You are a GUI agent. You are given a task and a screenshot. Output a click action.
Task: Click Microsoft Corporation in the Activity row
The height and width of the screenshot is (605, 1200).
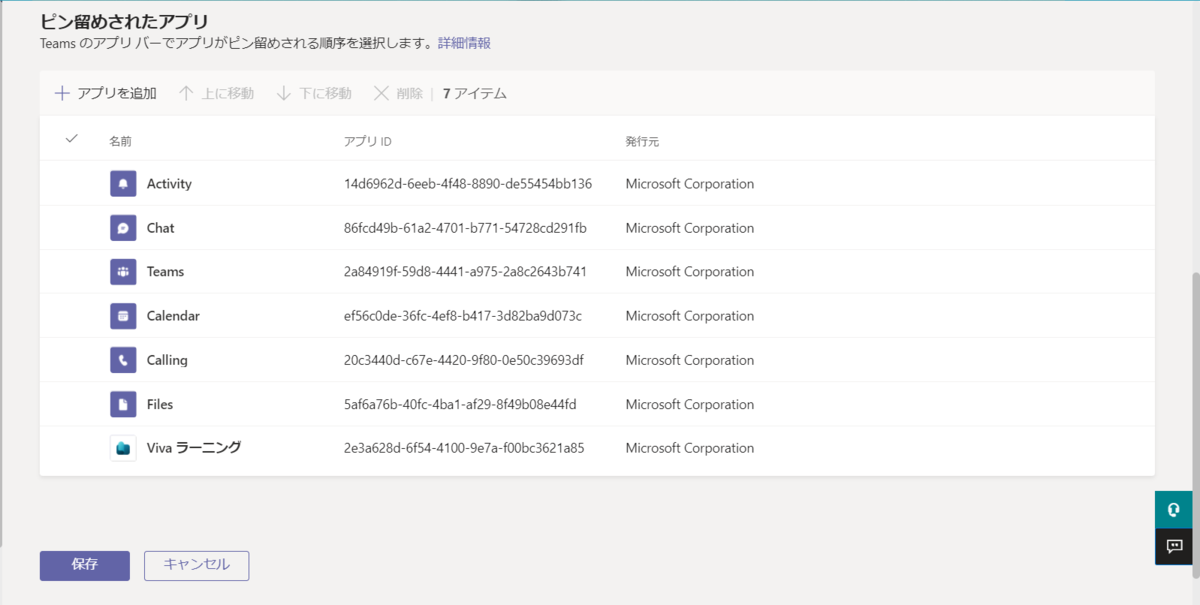pyautogui.click(x=690, y=184)
